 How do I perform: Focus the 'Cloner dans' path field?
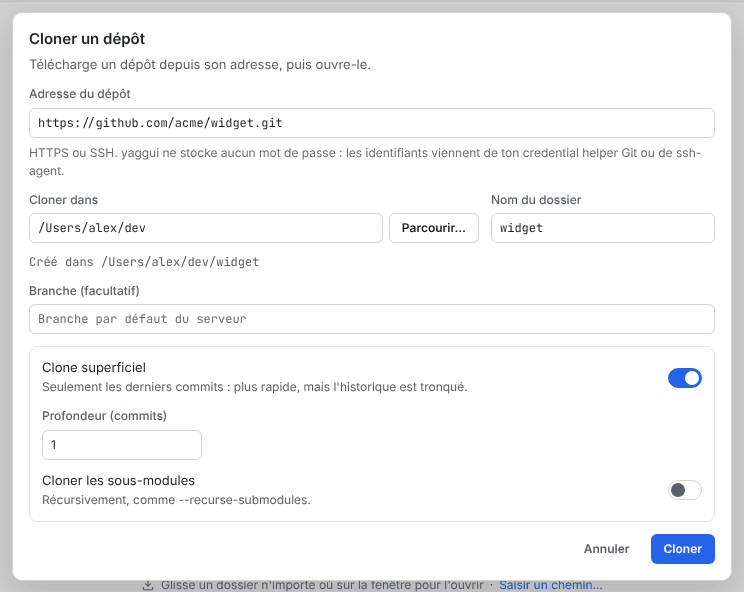[x=205, y=228]
